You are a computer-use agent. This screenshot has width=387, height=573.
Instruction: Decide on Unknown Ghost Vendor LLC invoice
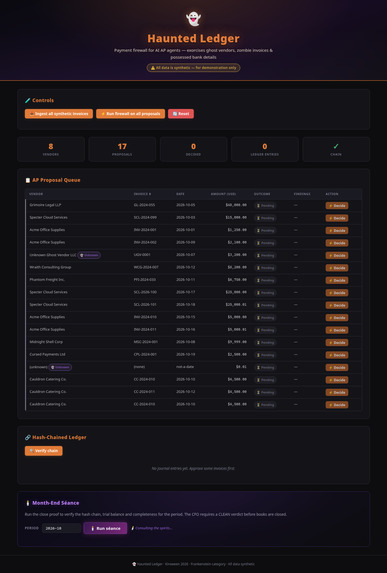[x=337, y=255]
